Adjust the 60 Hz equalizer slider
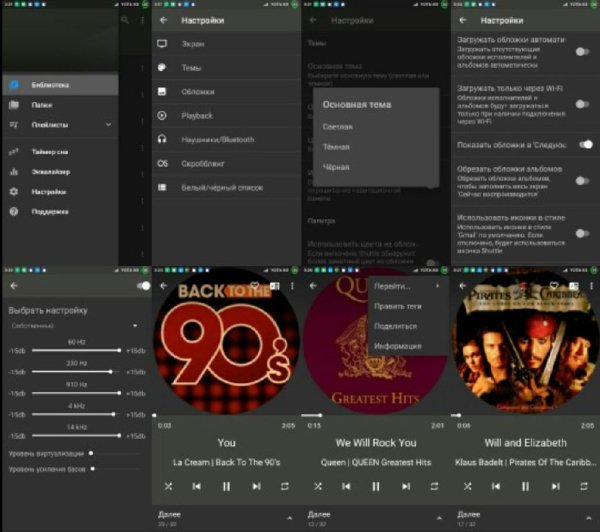 click(x=77, y=351)
